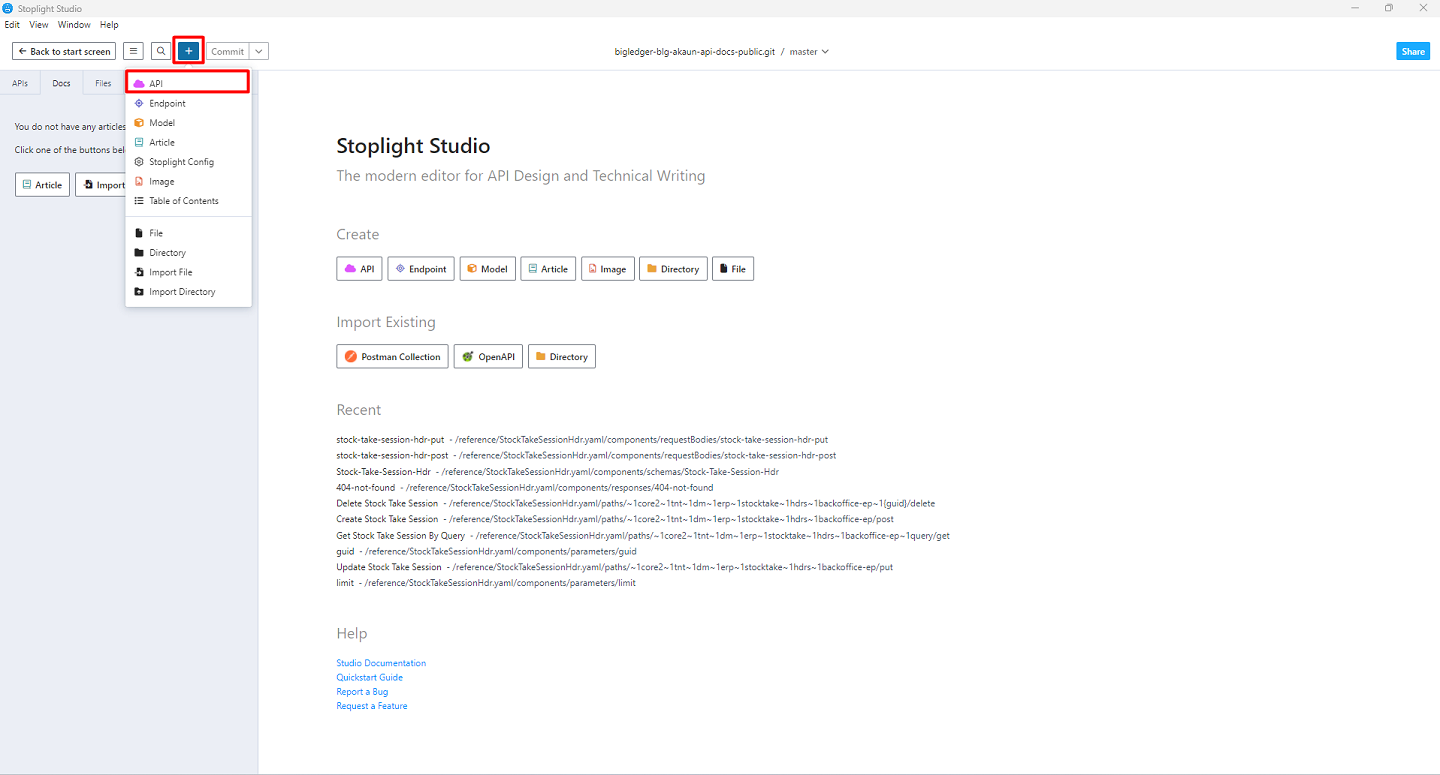Open the Commit dropdown arrow

coord(258,51)
